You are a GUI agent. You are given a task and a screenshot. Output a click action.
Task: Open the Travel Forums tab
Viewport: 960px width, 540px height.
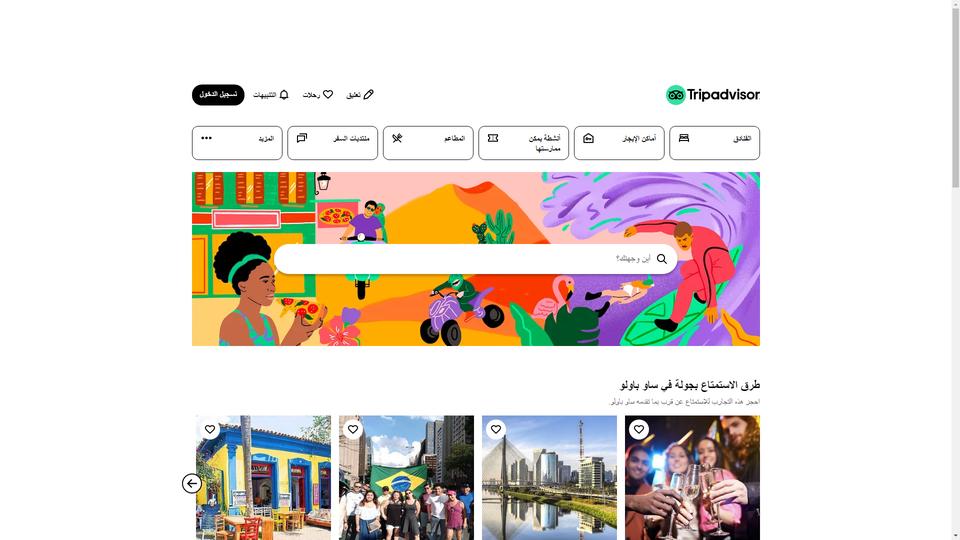point(332,143)
